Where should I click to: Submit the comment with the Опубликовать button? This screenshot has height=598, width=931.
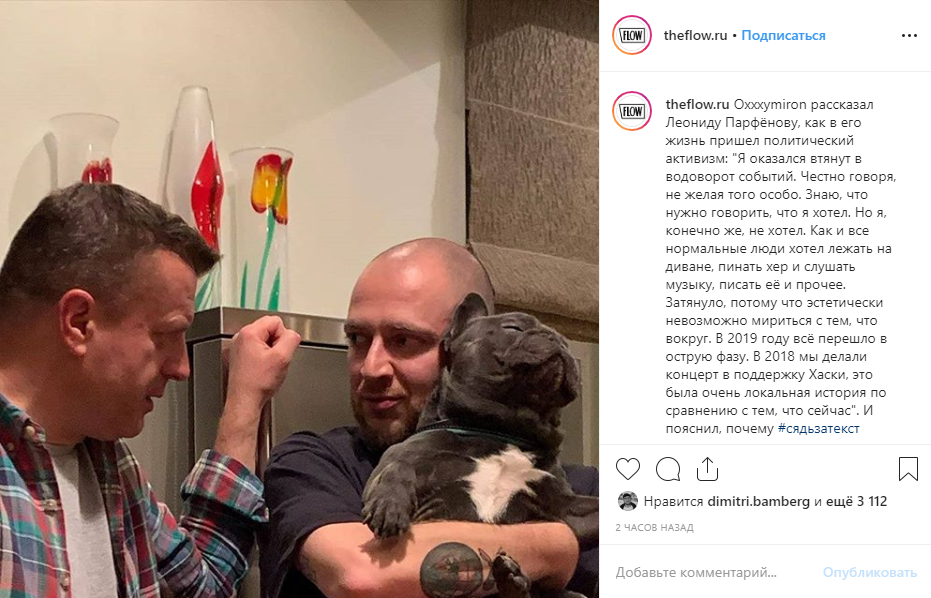point(869,572)
